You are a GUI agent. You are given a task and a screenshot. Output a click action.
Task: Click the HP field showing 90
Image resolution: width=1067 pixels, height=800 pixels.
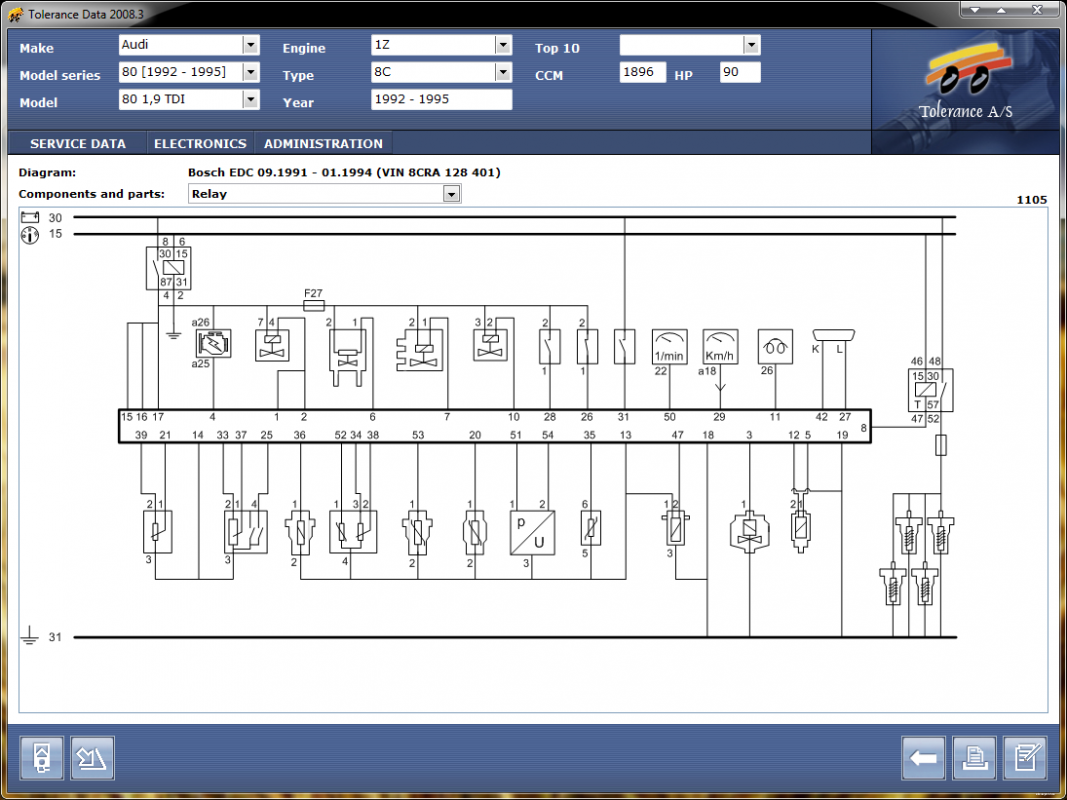[x=740, y=72]
